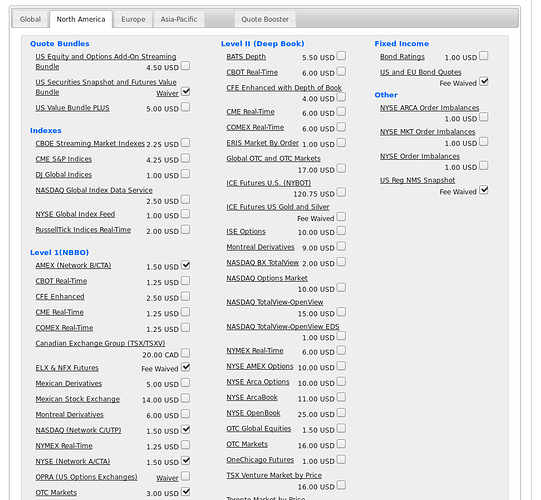The image size is (541, 500).
Task: Switch to the Global tab
Action: pyautogui.click(x=30, y=19)
